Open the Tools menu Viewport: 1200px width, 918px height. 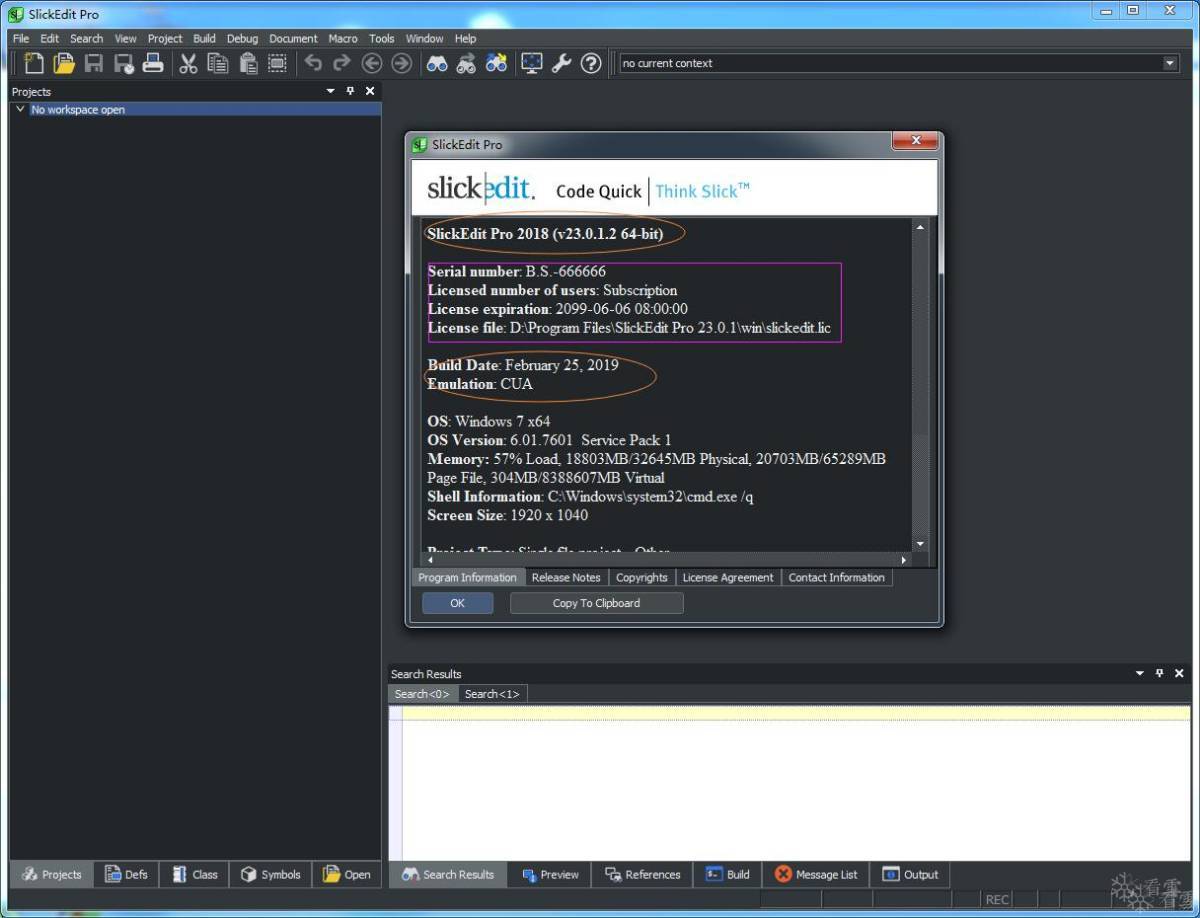(382, 38)
